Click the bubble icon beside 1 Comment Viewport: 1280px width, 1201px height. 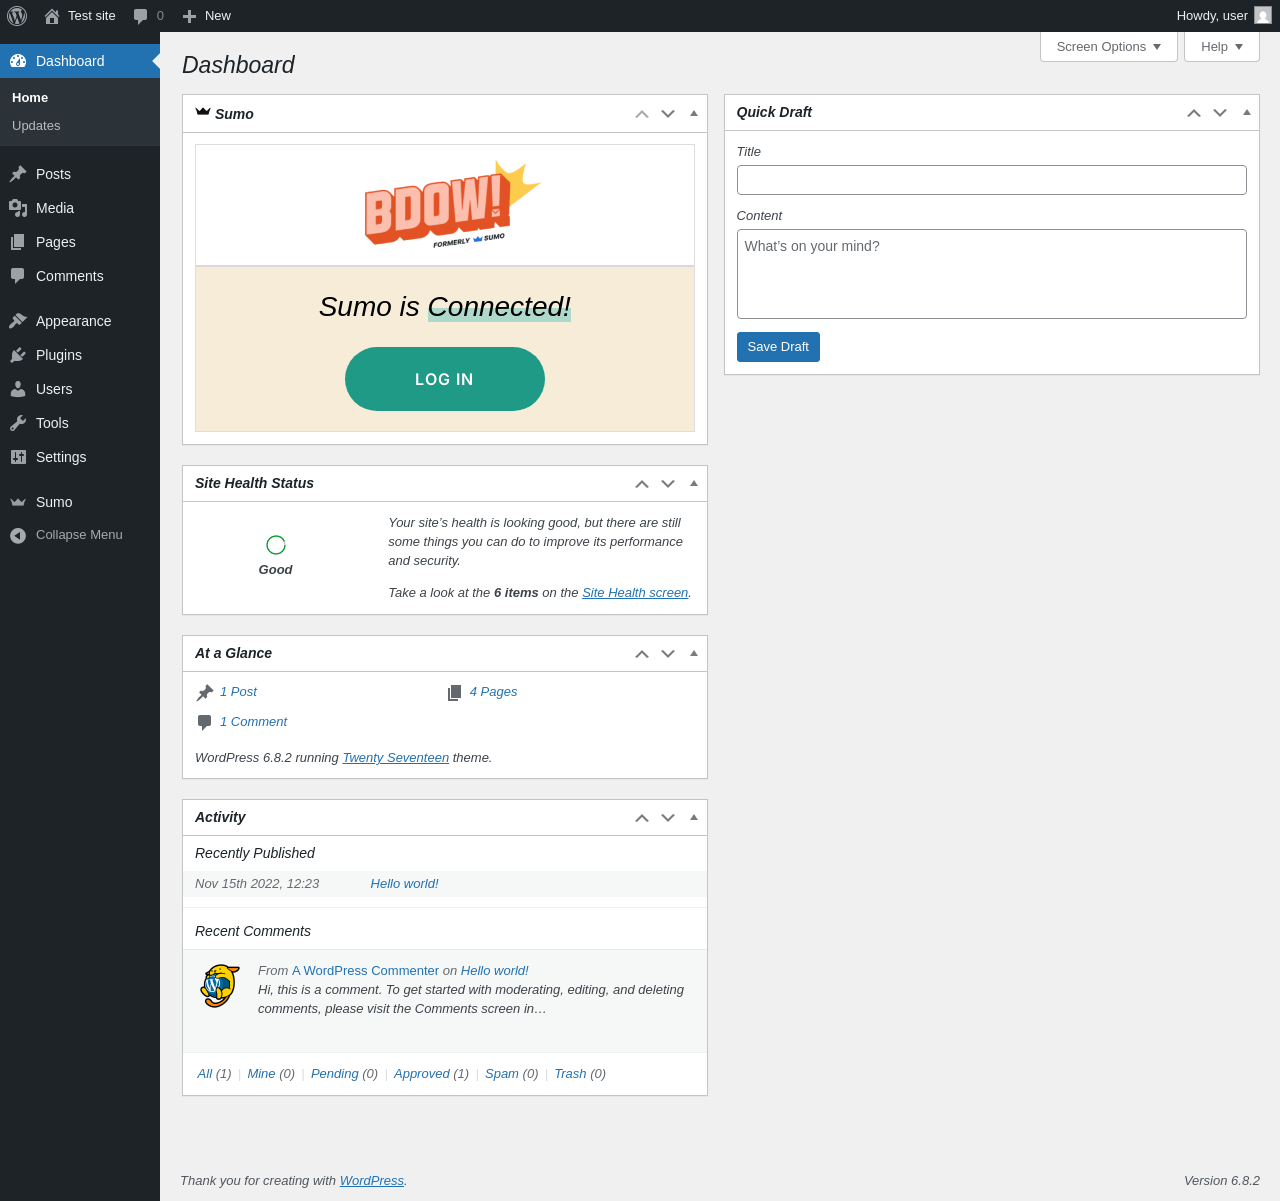click(205, 722)
